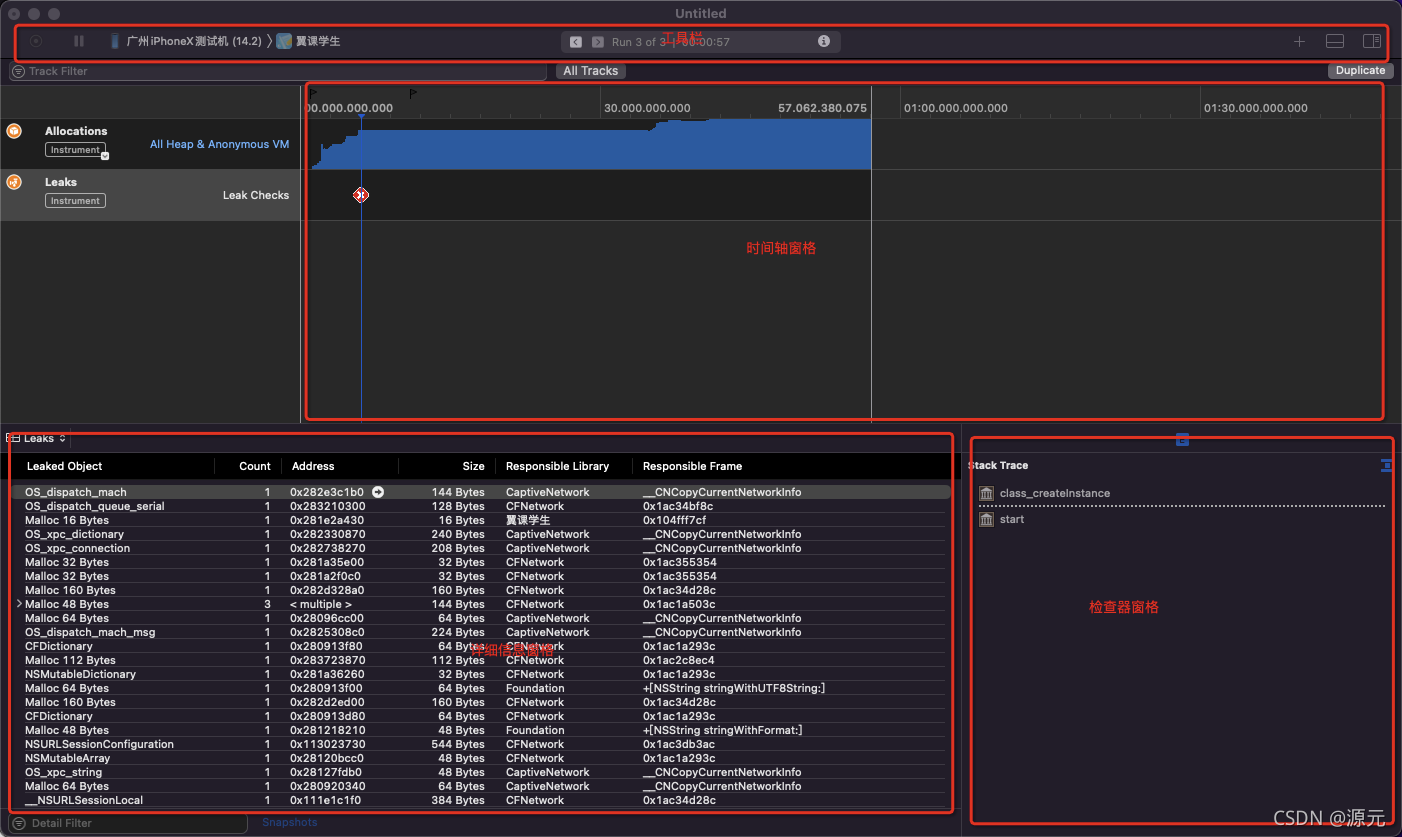Toggle the inspector sidebar view button

1372,41
